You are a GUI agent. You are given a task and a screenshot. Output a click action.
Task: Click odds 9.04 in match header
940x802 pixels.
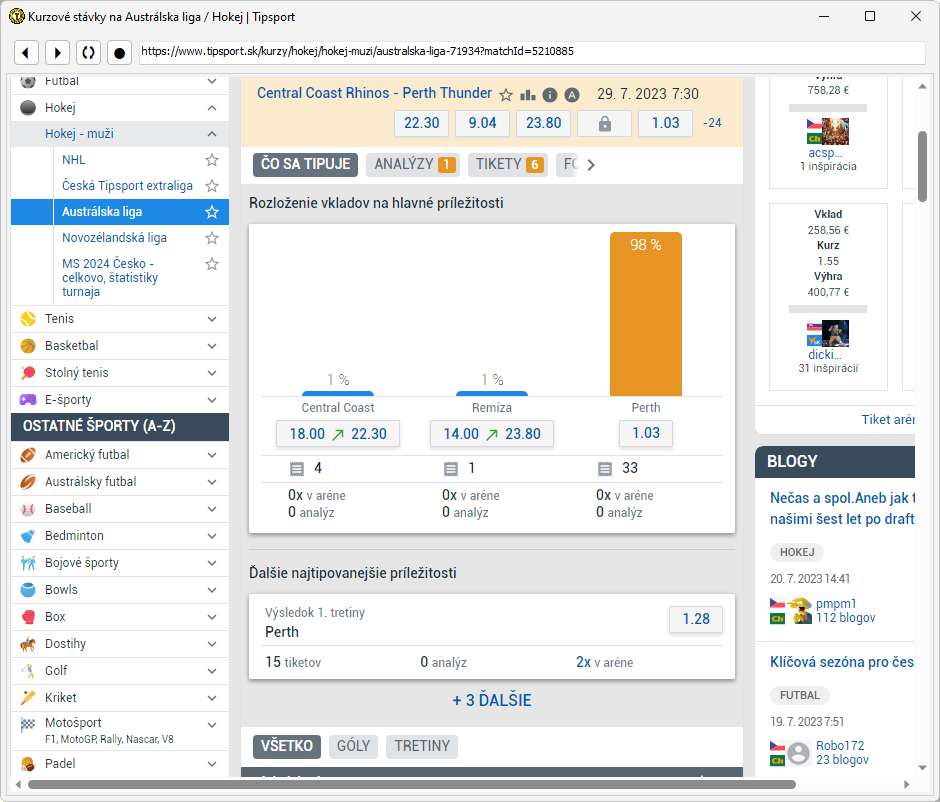[483, 123]
